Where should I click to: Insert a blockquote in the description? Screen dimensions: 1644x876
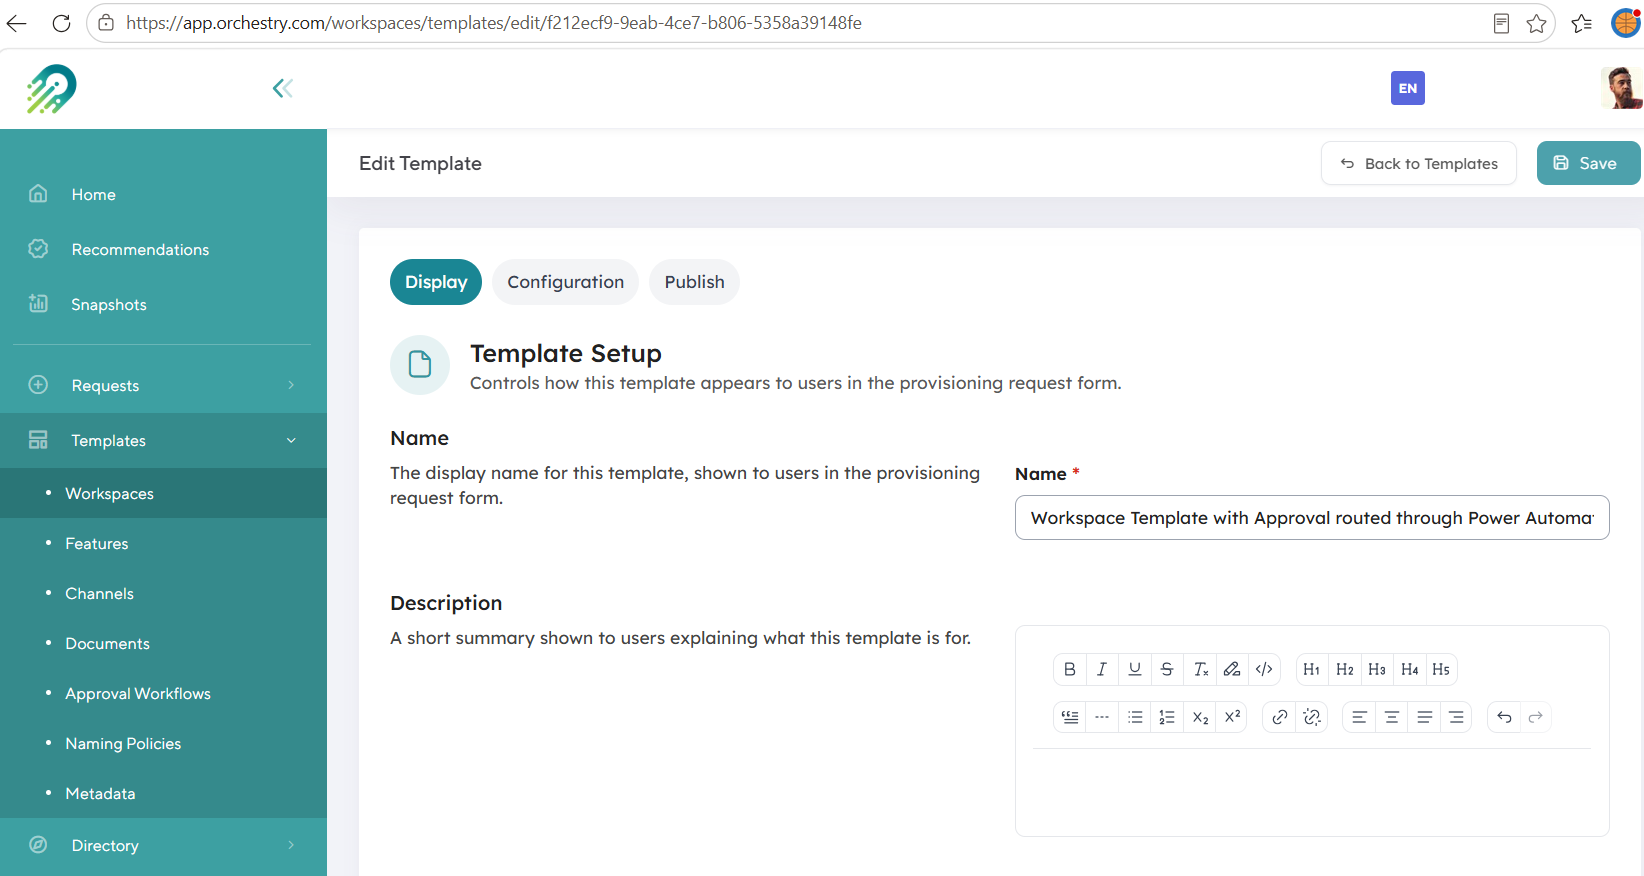pos(1070,717)
